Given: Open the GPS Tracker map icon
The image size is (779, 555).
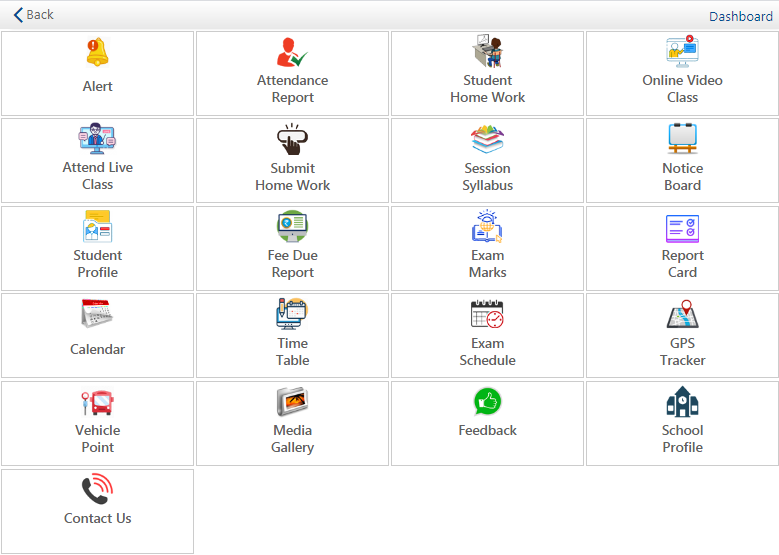Looking at the screenshot, I should [x=682, y=314].
